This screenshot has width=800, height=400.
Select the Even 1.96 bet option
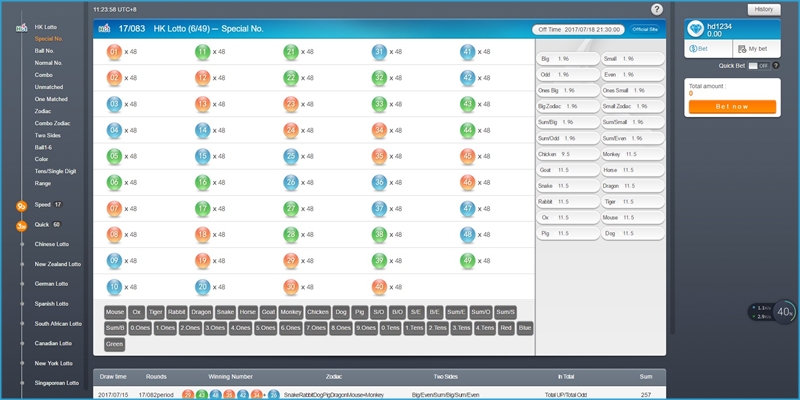click(x=632, y=74)
